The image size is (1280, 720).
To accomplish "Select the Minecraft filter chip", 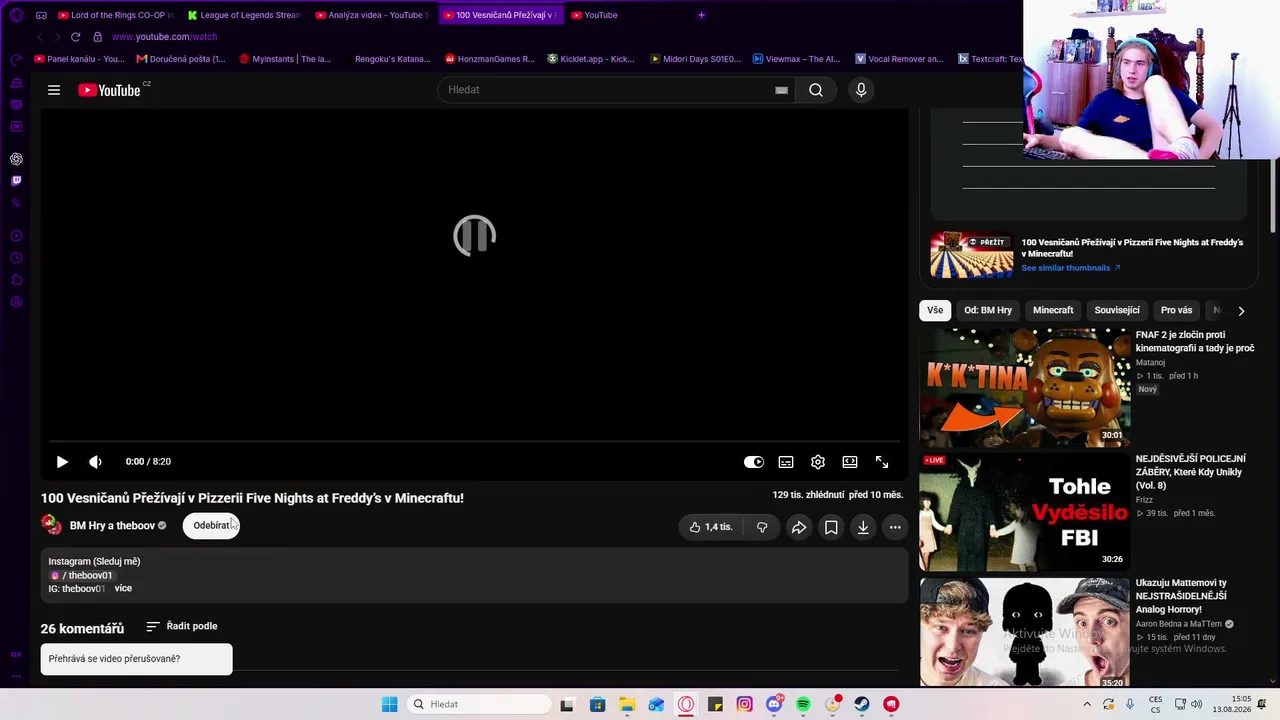I will coord(1053,310).
